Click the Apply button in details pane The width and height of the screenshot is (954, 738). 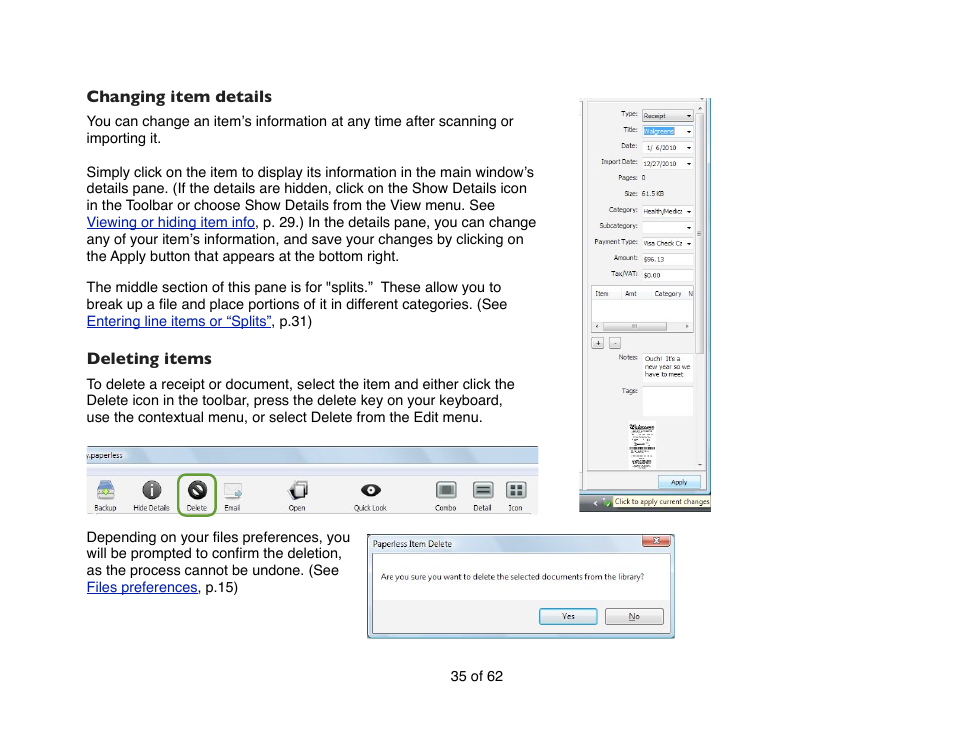[x=679, y=482]
